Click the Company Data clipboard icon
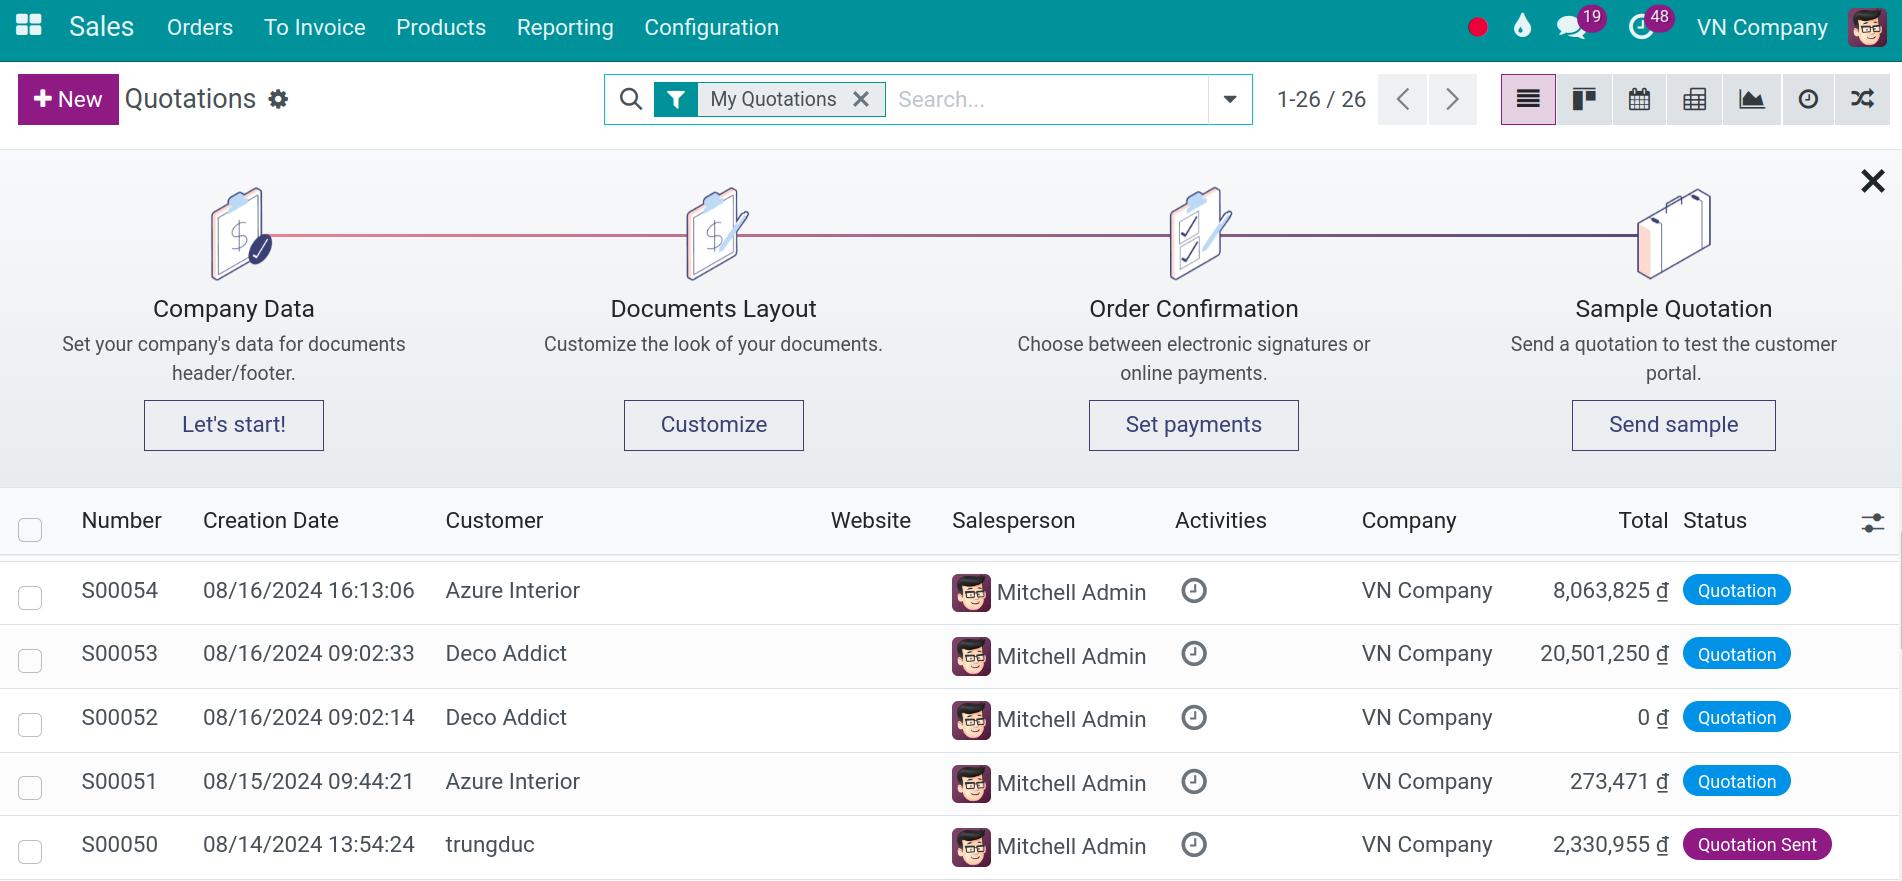 click(240, 234)
